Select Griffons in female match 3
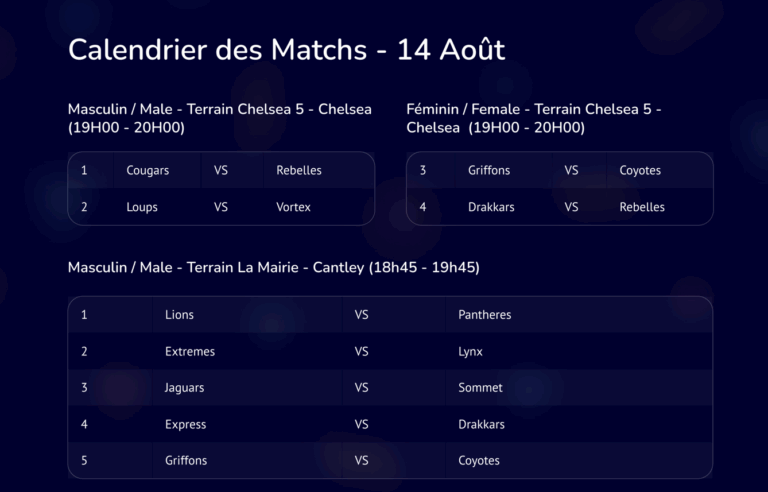The width and height of the screenshot is (768, 492). click(x=489, y=171)
